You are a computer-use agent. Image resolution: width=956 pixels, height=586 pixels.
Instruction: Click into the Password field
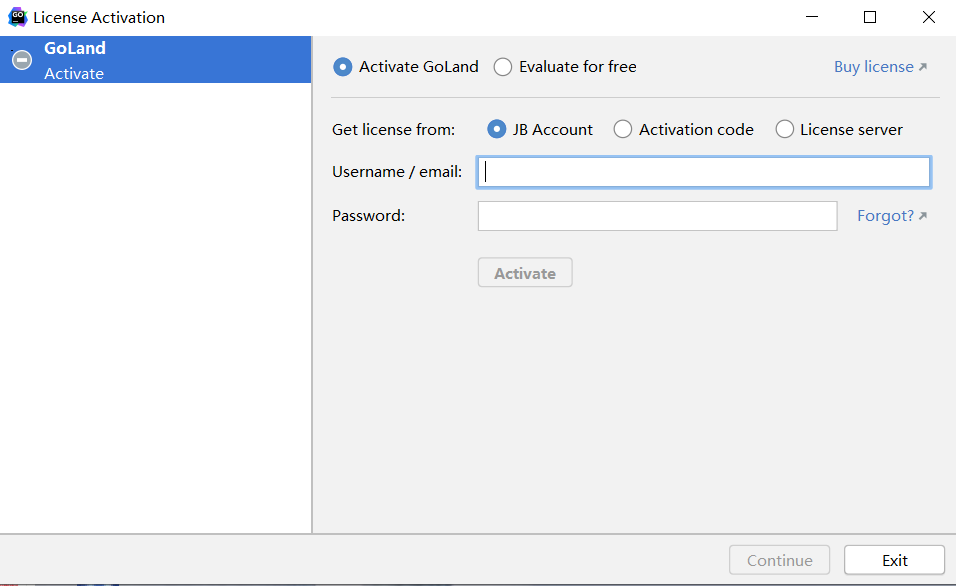(657, 216)
